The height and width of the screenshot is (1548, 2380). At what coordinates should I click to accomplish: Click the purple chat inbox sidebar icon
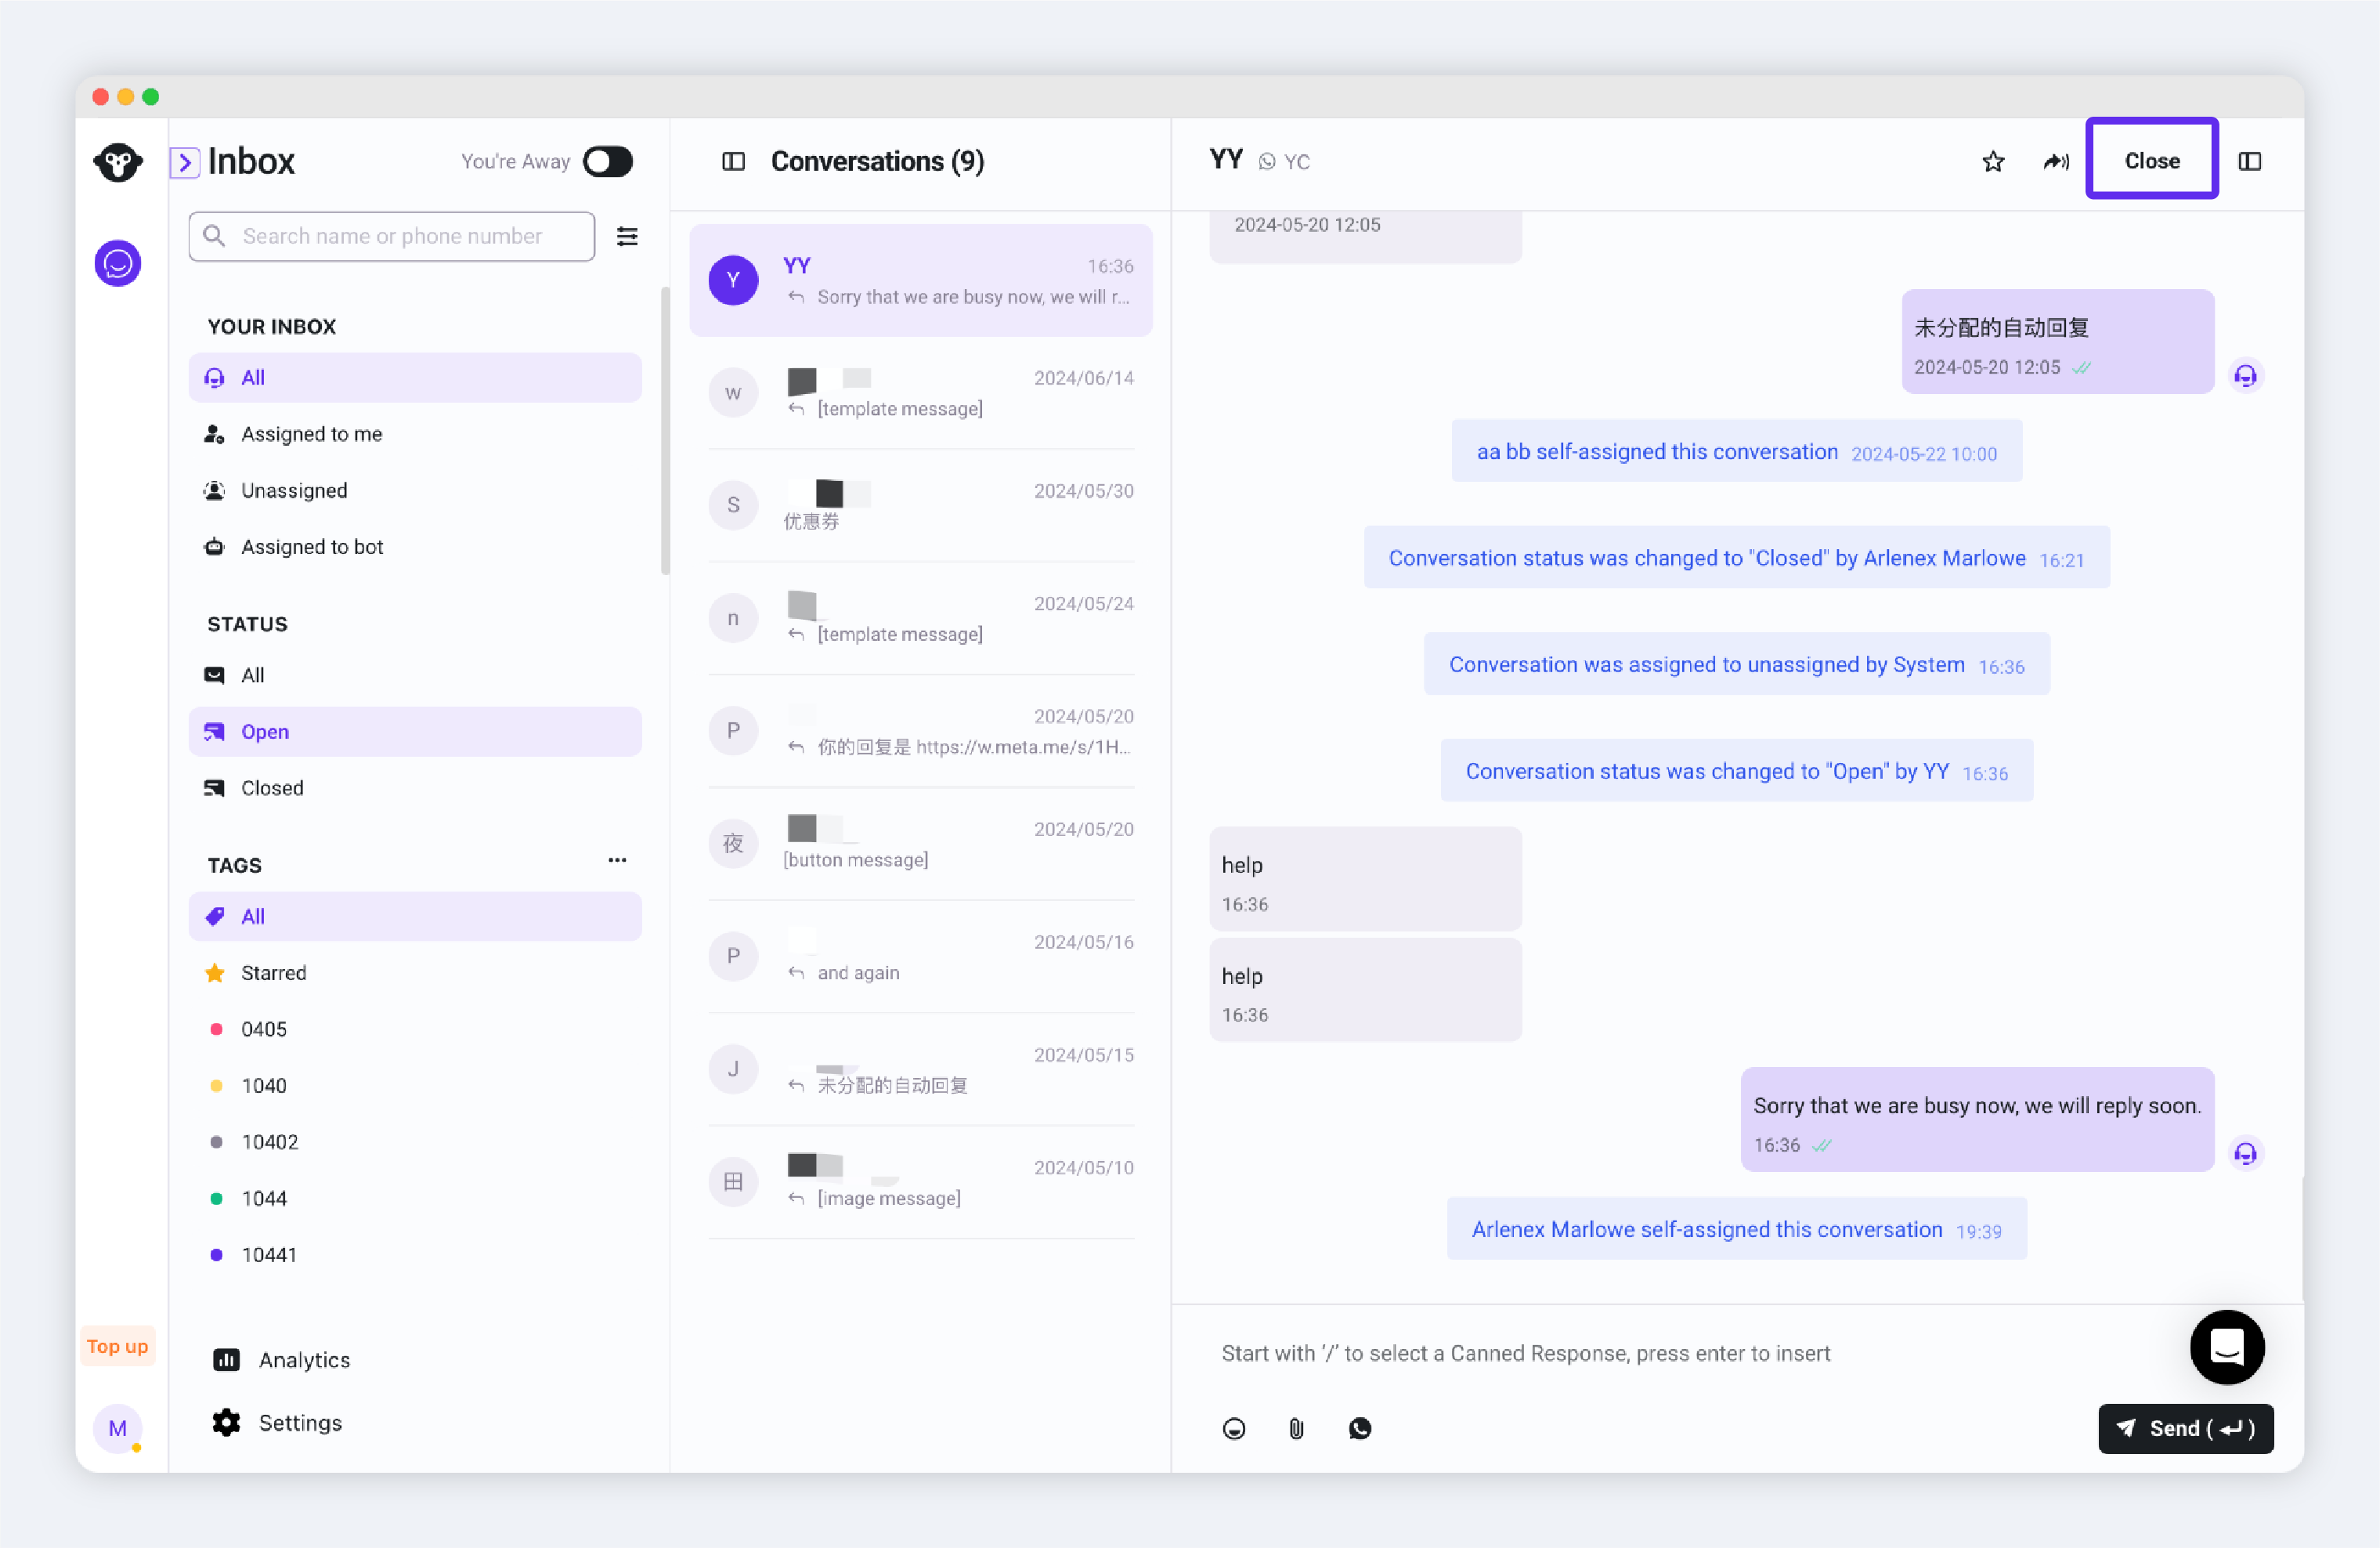click(118, 264)
